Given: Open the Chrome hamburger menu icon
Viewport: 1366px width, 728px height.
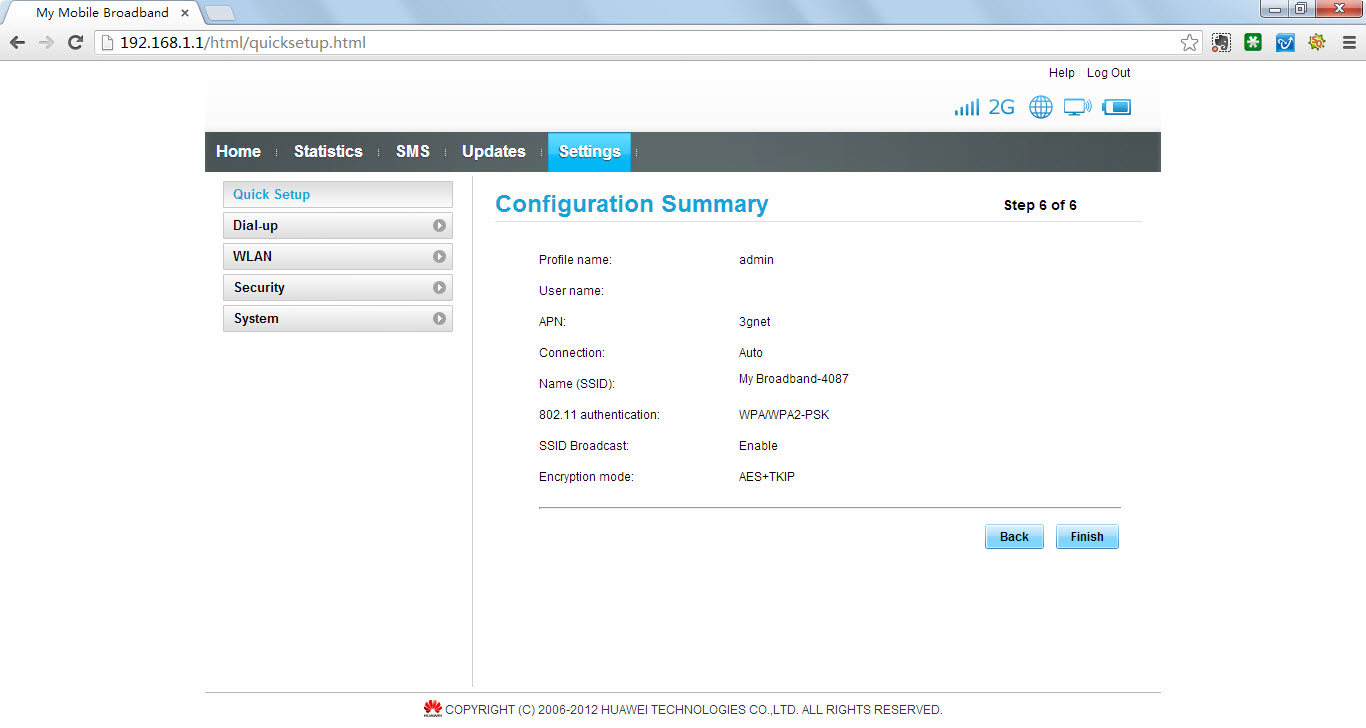Looking at the screenshot, I should tap(1348, 43).
